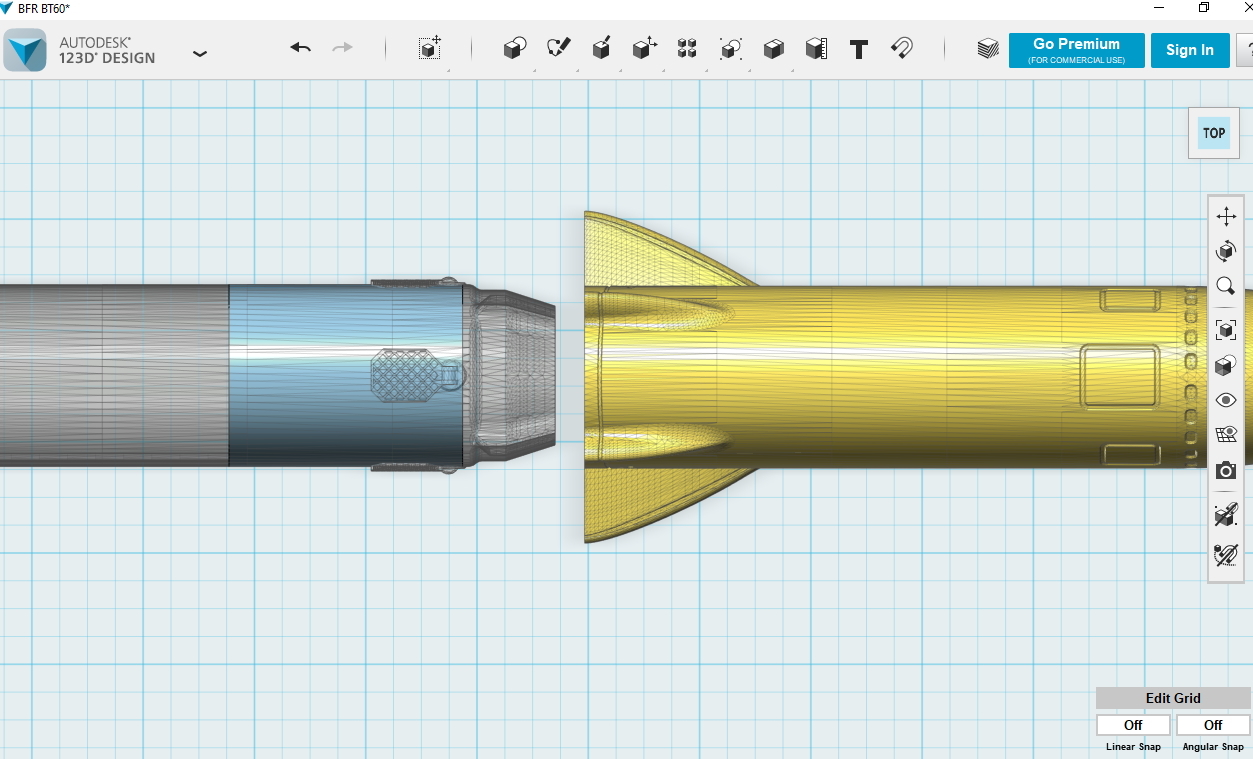This screenshot has height=759, width=1253.
Task: Select the Orbit navigation tool
Action: click(x=1226, y=251)
